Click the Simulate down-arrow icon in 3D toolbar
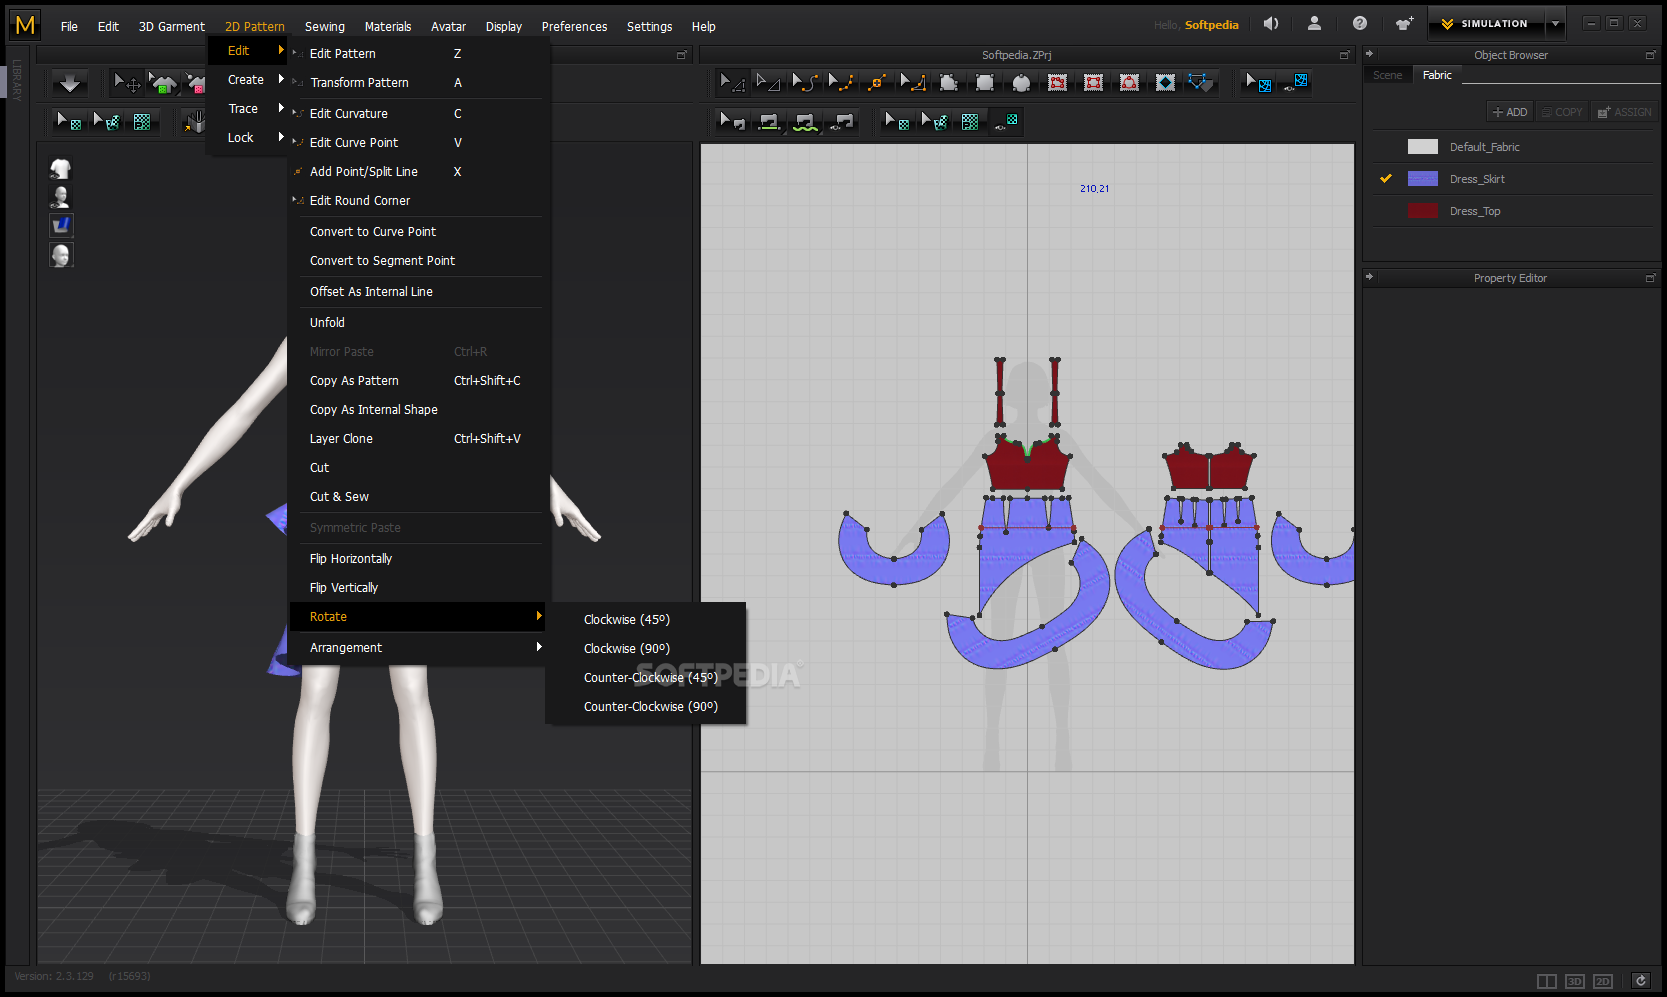 coord(69,83)
